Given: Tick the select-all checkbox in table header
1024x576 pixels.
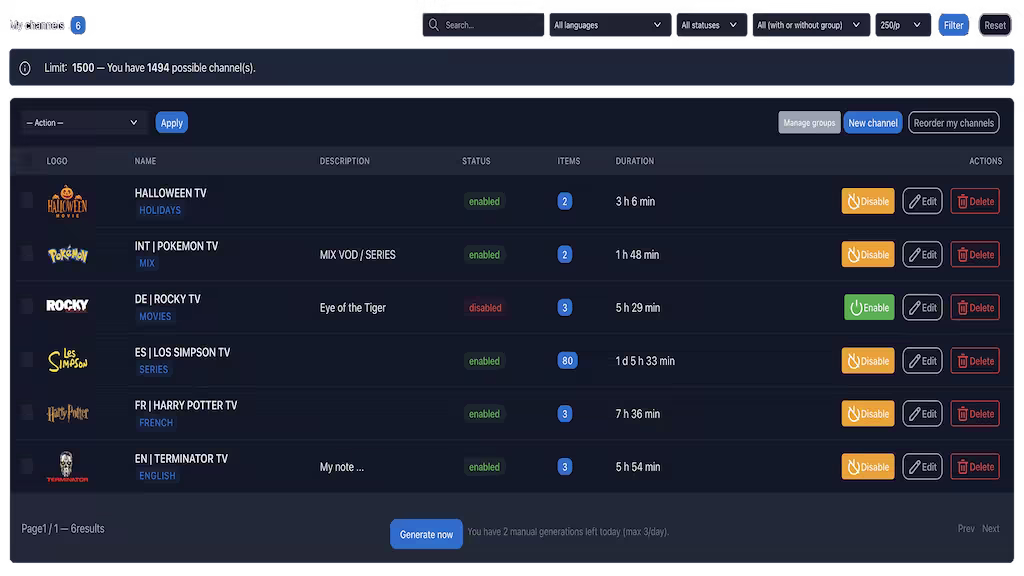Looking at the screenshot, I should [x=27, y=161].
